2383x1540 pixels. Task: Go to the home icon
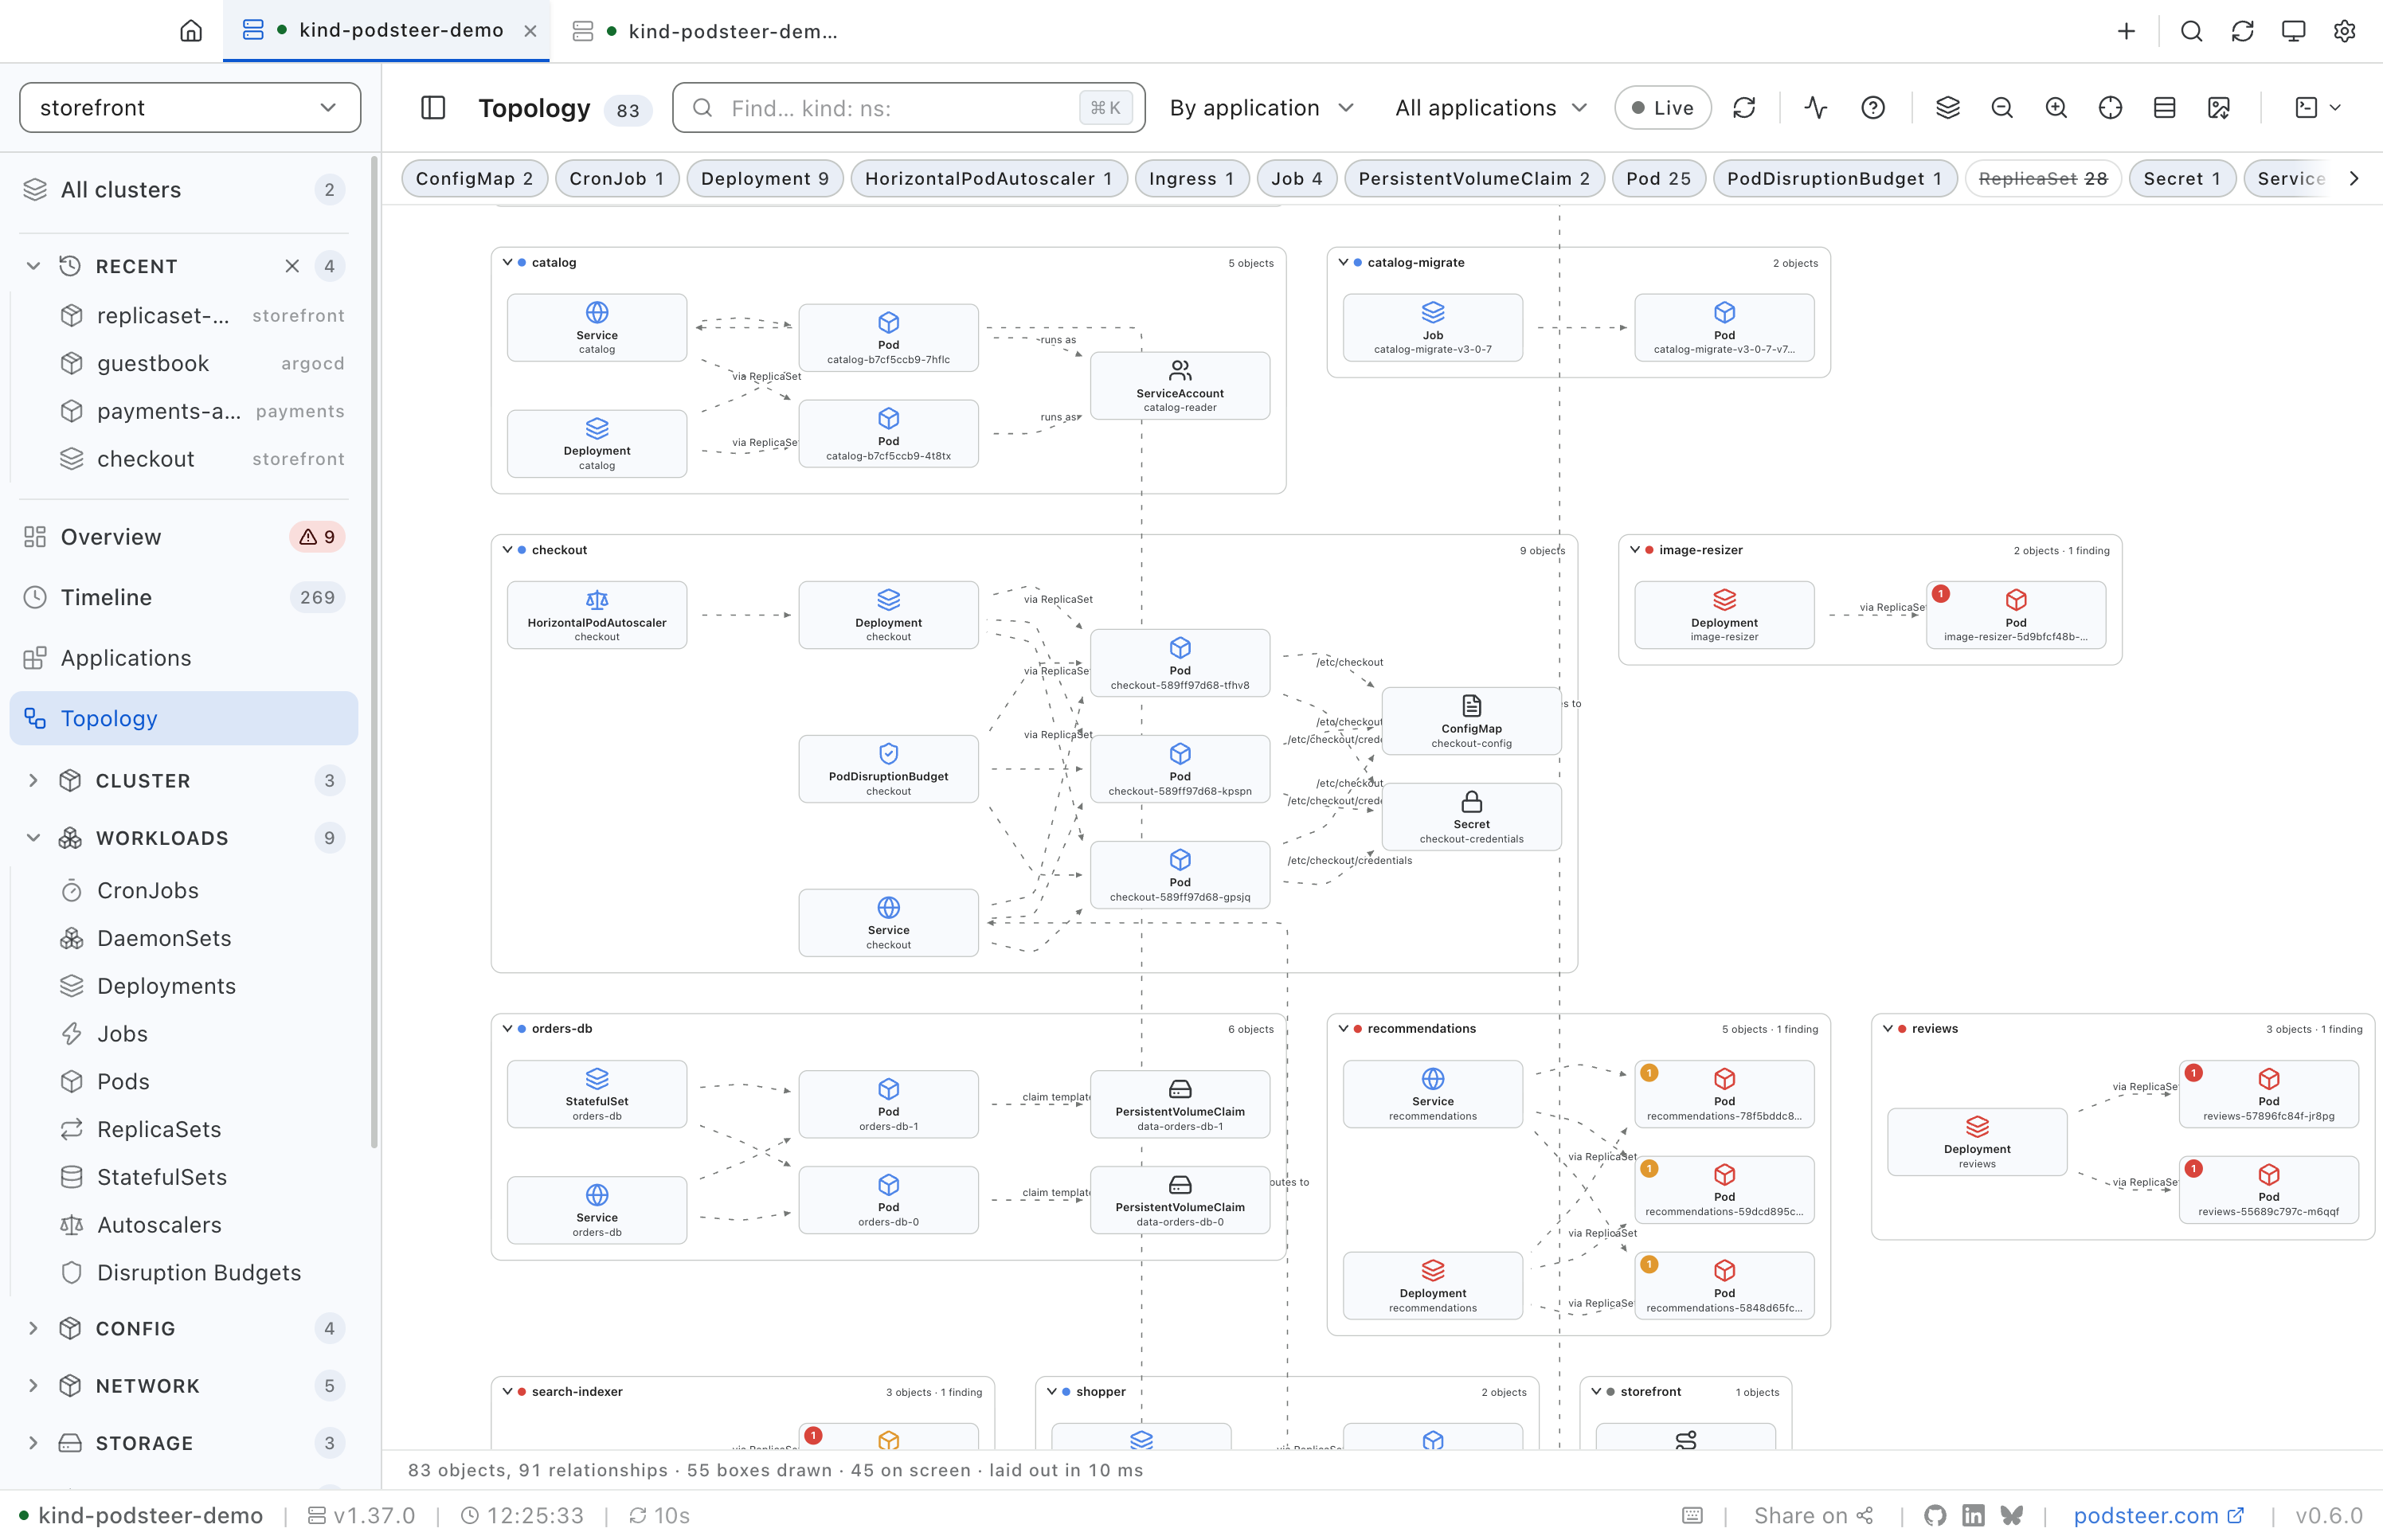point(190,31)
